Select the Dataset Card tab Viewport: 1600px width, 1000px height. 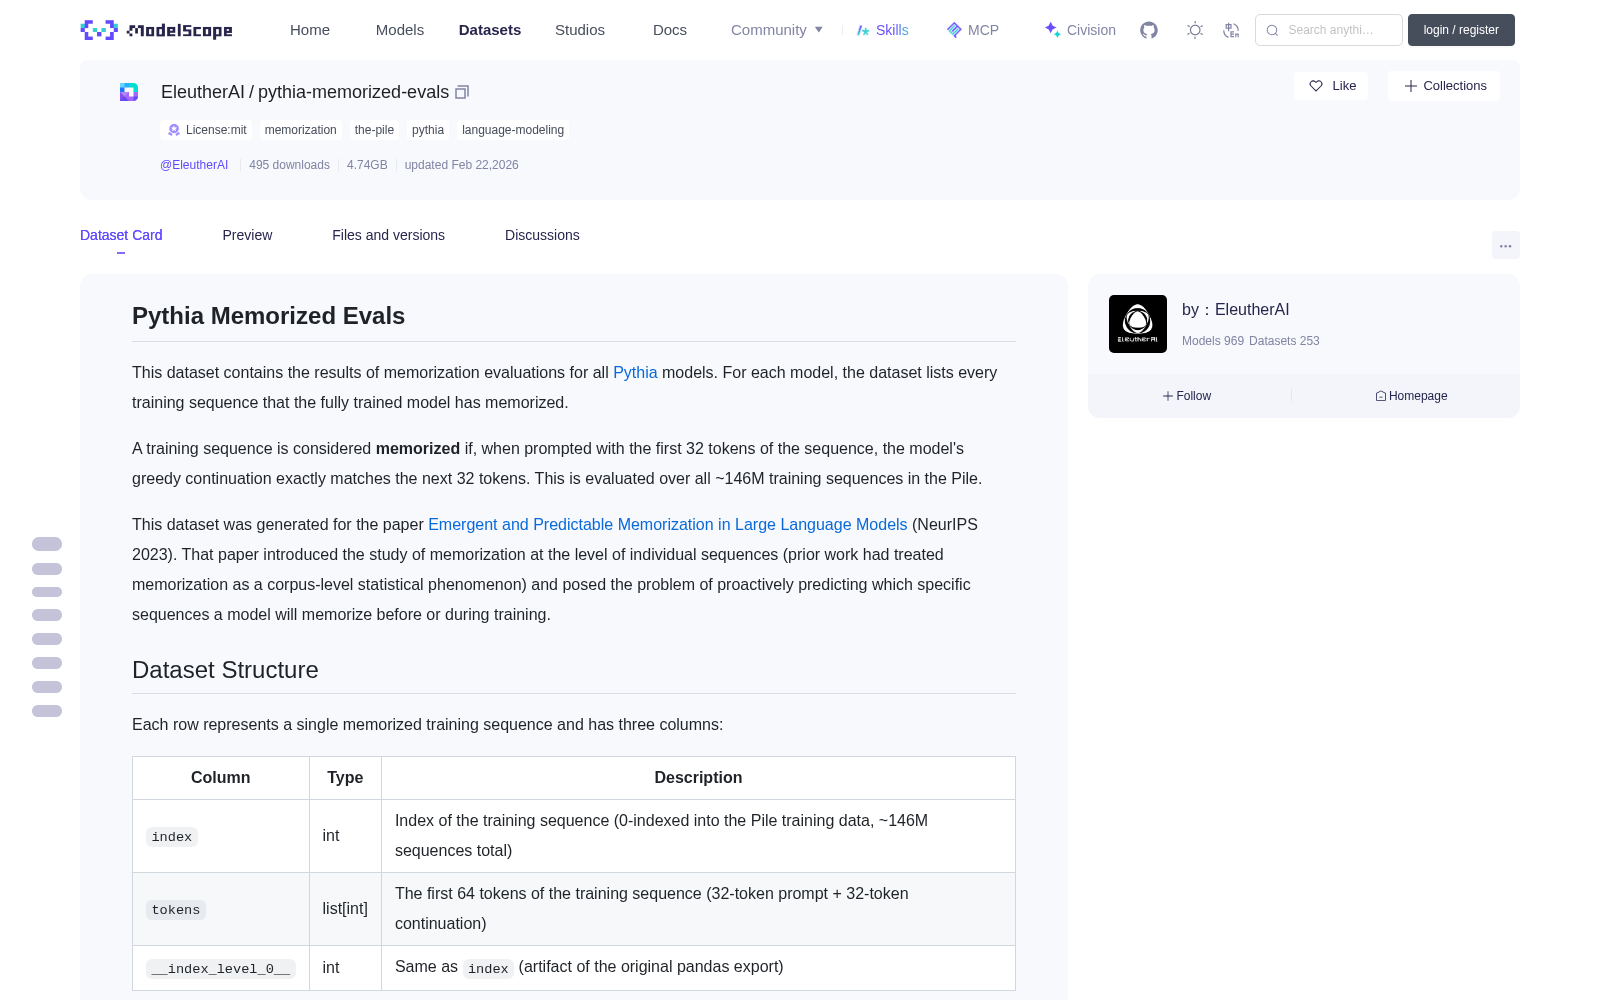point(121,235)
